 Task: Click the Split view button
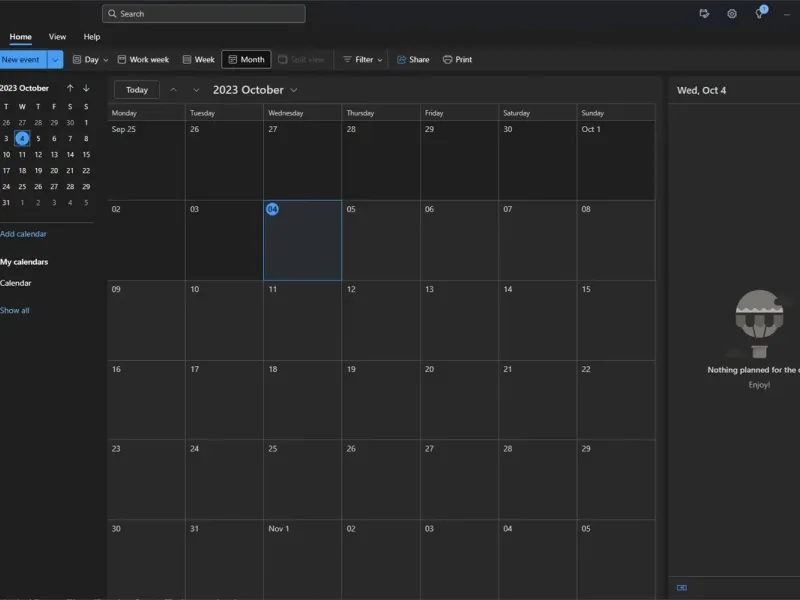(x=301, y=59)
